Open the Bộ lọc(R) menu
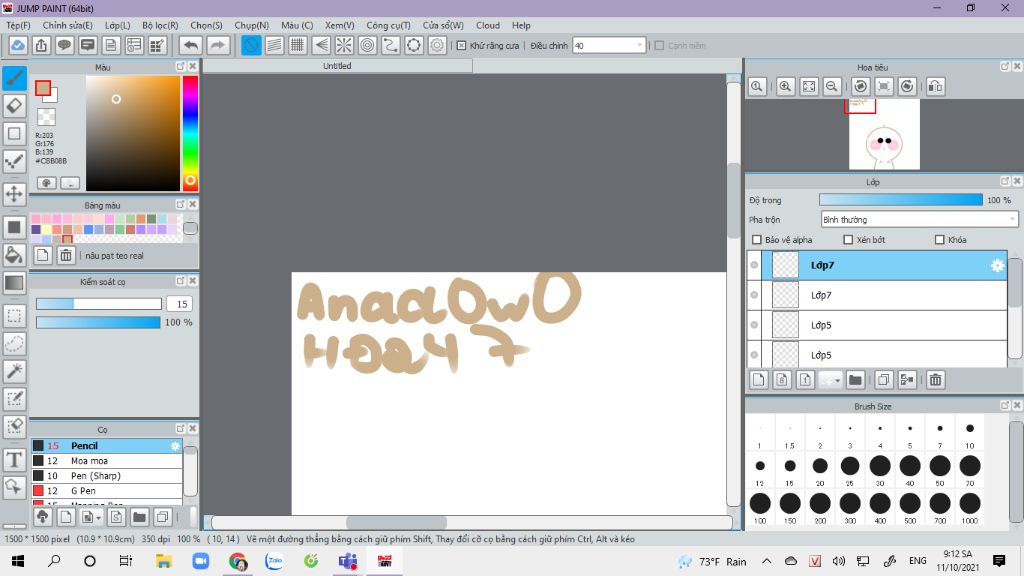 click(160, 25)
